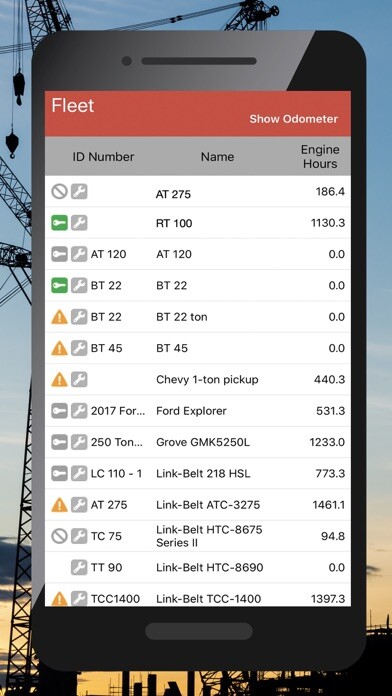This screenshot has height=696, width=392.
Task: Click wrench icon in Grove GMK5250L row
Action: click(79, 442)
